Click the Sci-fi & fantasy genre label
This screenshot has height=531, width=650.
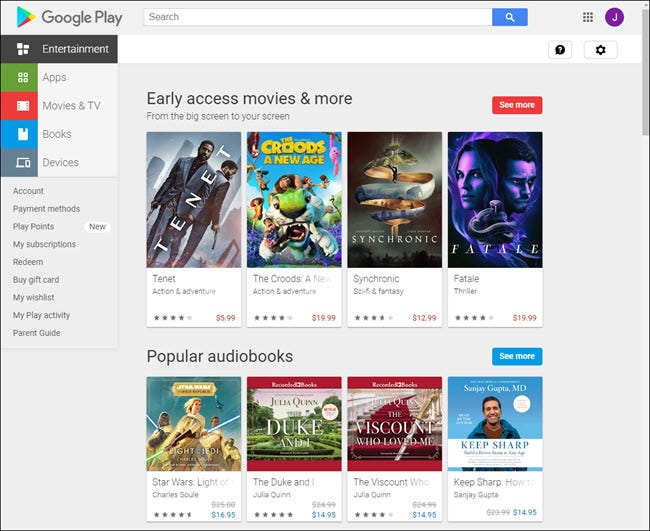pyautogui.click(x=378, y=291)
